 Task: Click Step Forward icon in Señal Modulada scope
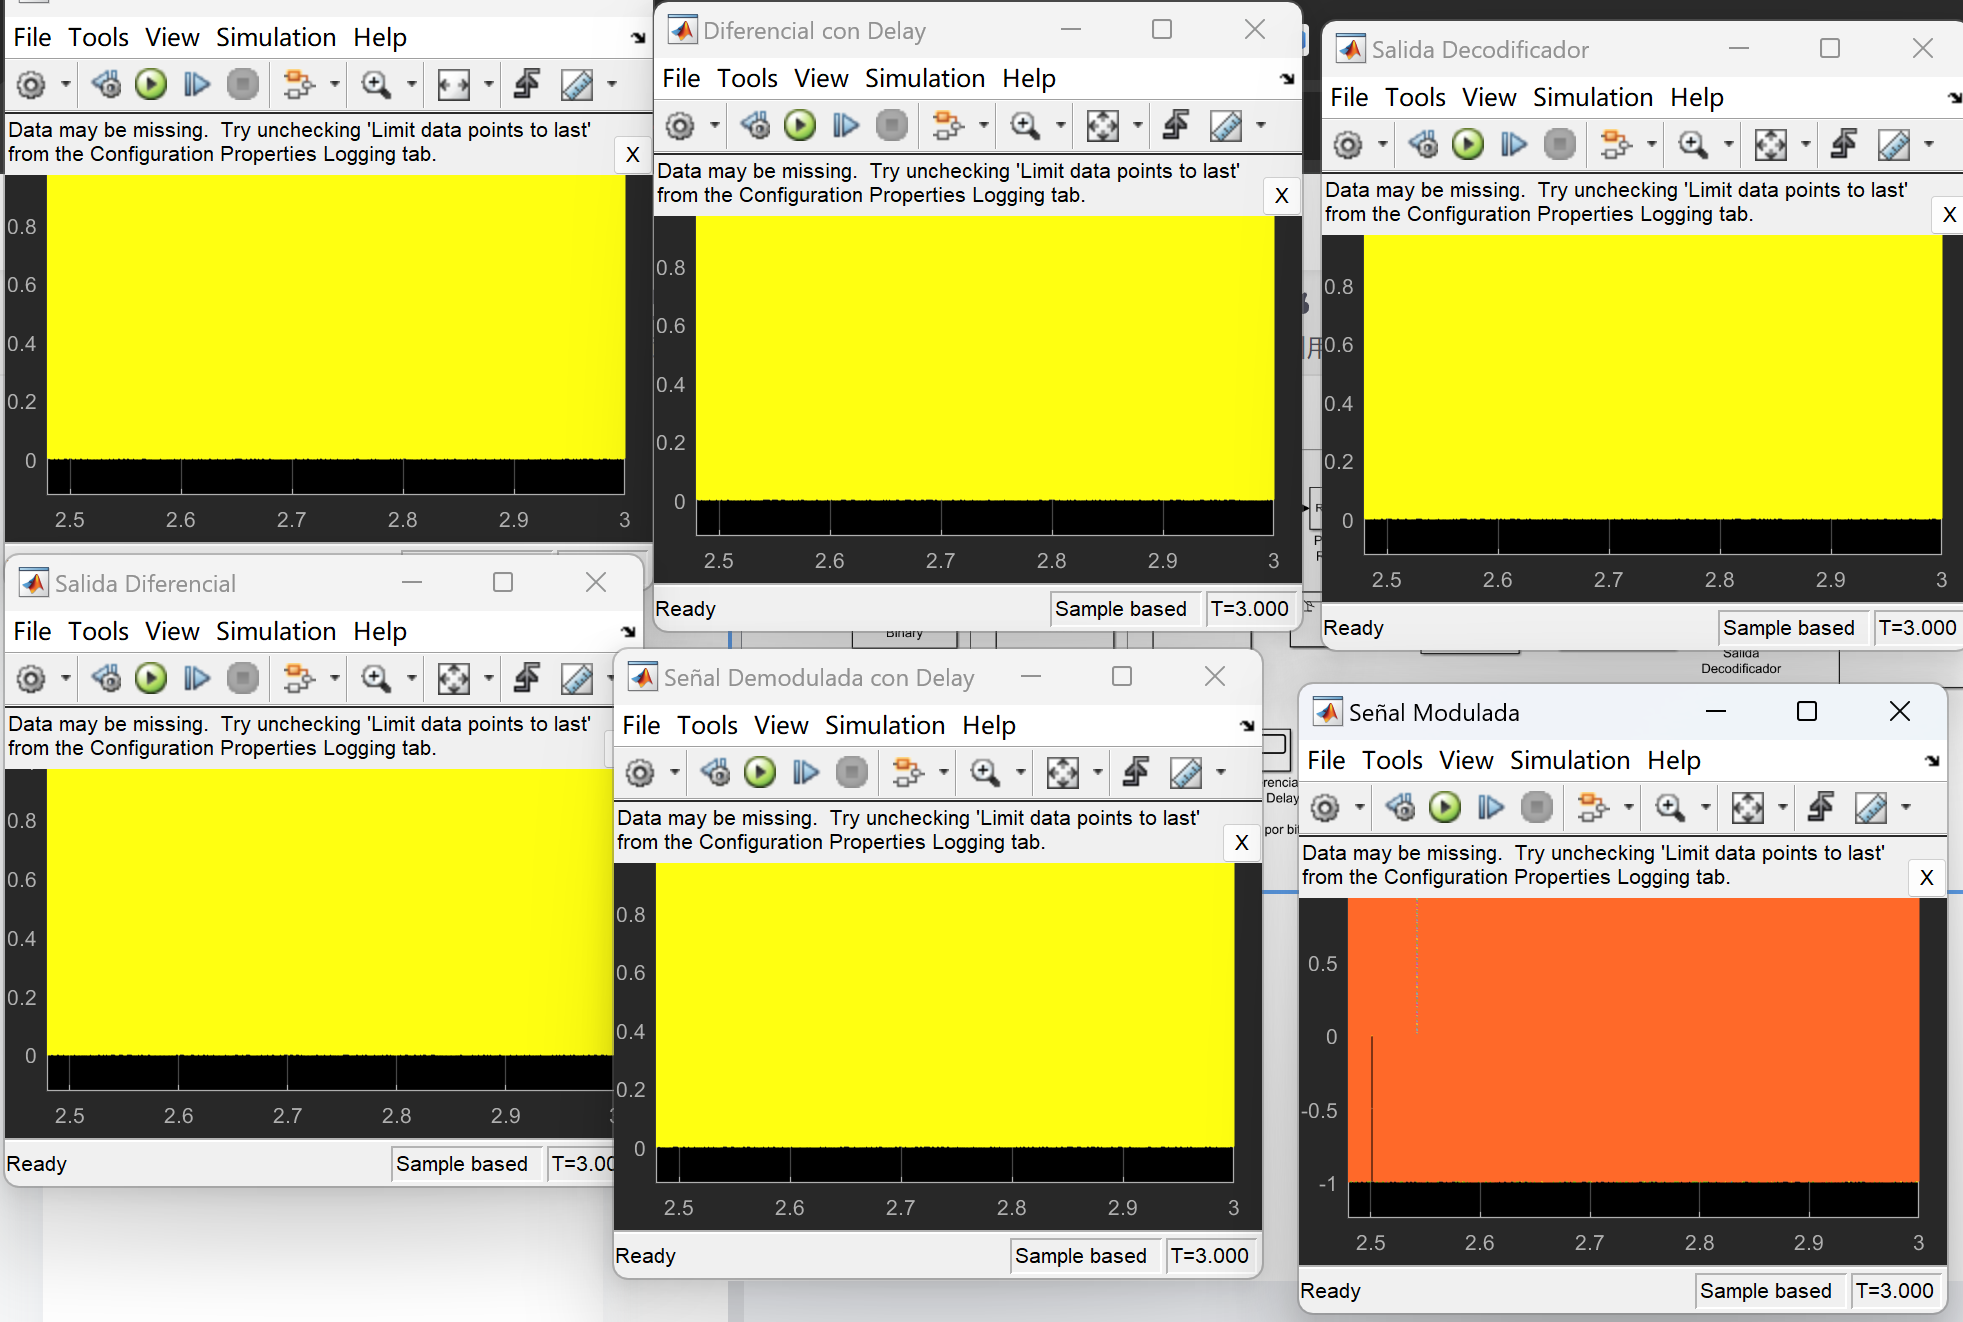(1490, 807)
